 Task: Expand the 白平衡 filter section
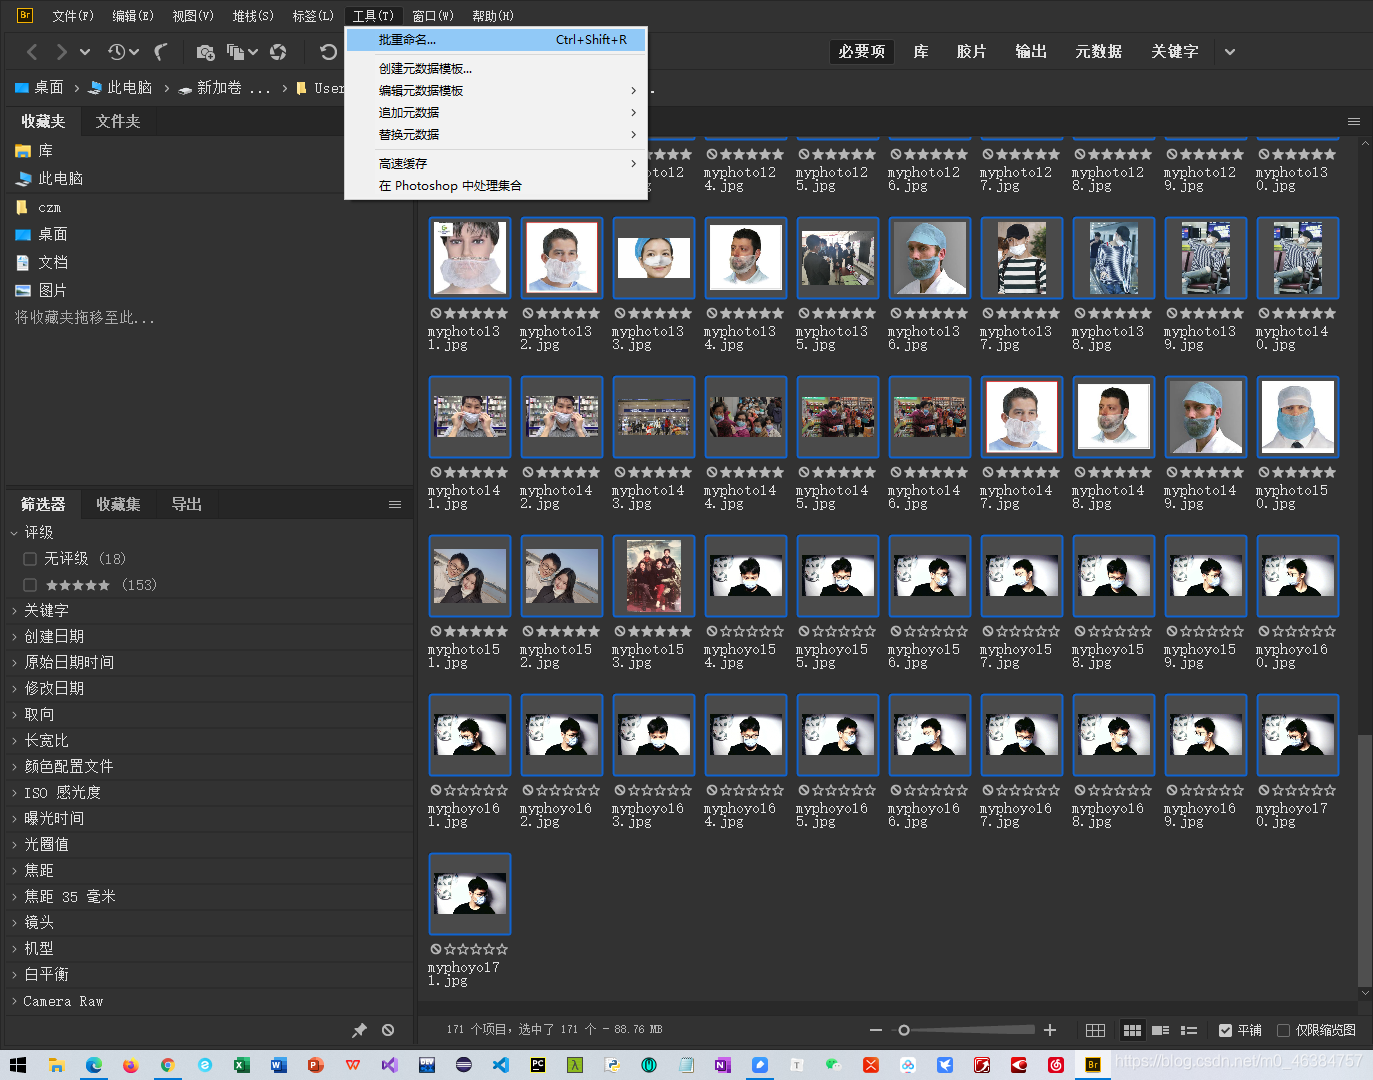tap(14, 975)
